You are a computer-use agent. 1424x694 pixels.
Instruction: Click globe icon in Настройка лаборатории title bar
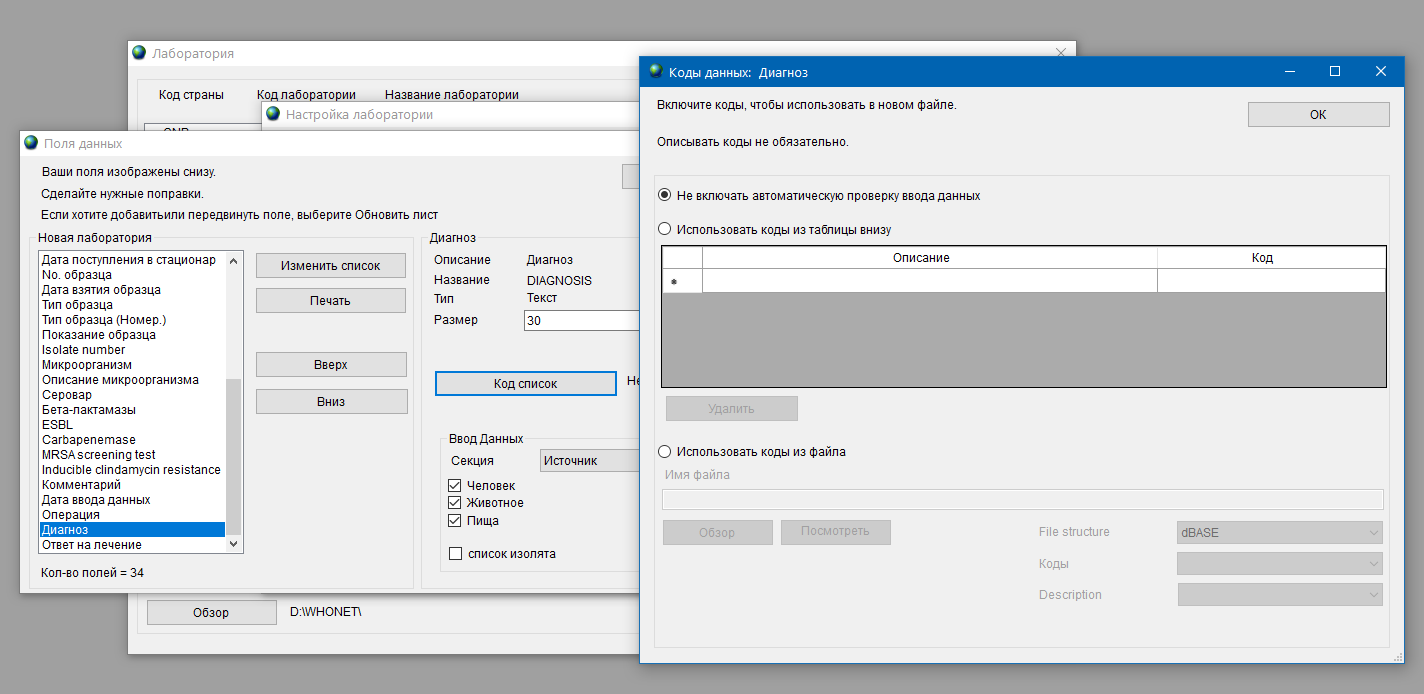click(273, 114)
